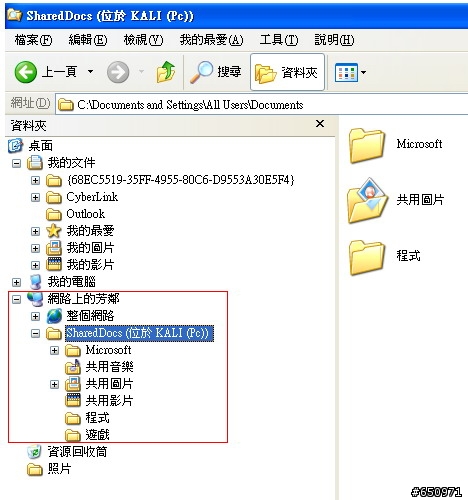
Task: Open Back button history dropdown arrow
Action: 90,71
